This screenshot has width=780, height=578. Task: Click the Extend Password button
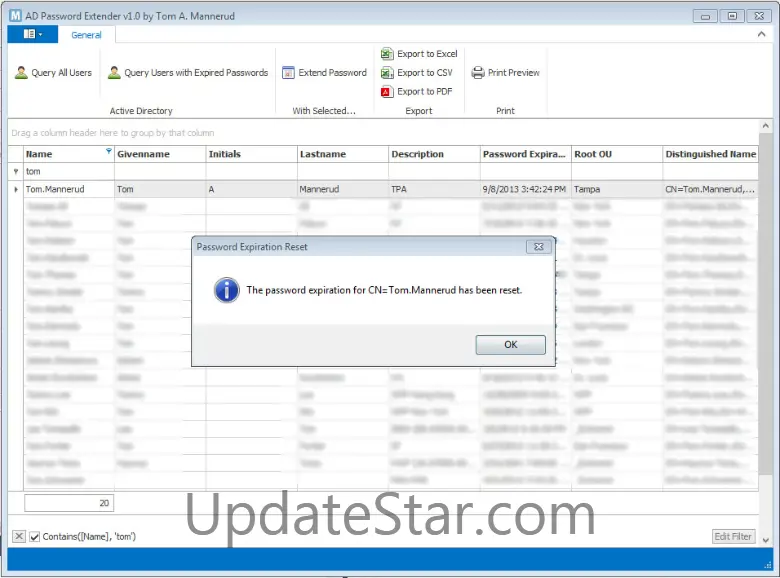pyautogui.click(x=324, y=73)
